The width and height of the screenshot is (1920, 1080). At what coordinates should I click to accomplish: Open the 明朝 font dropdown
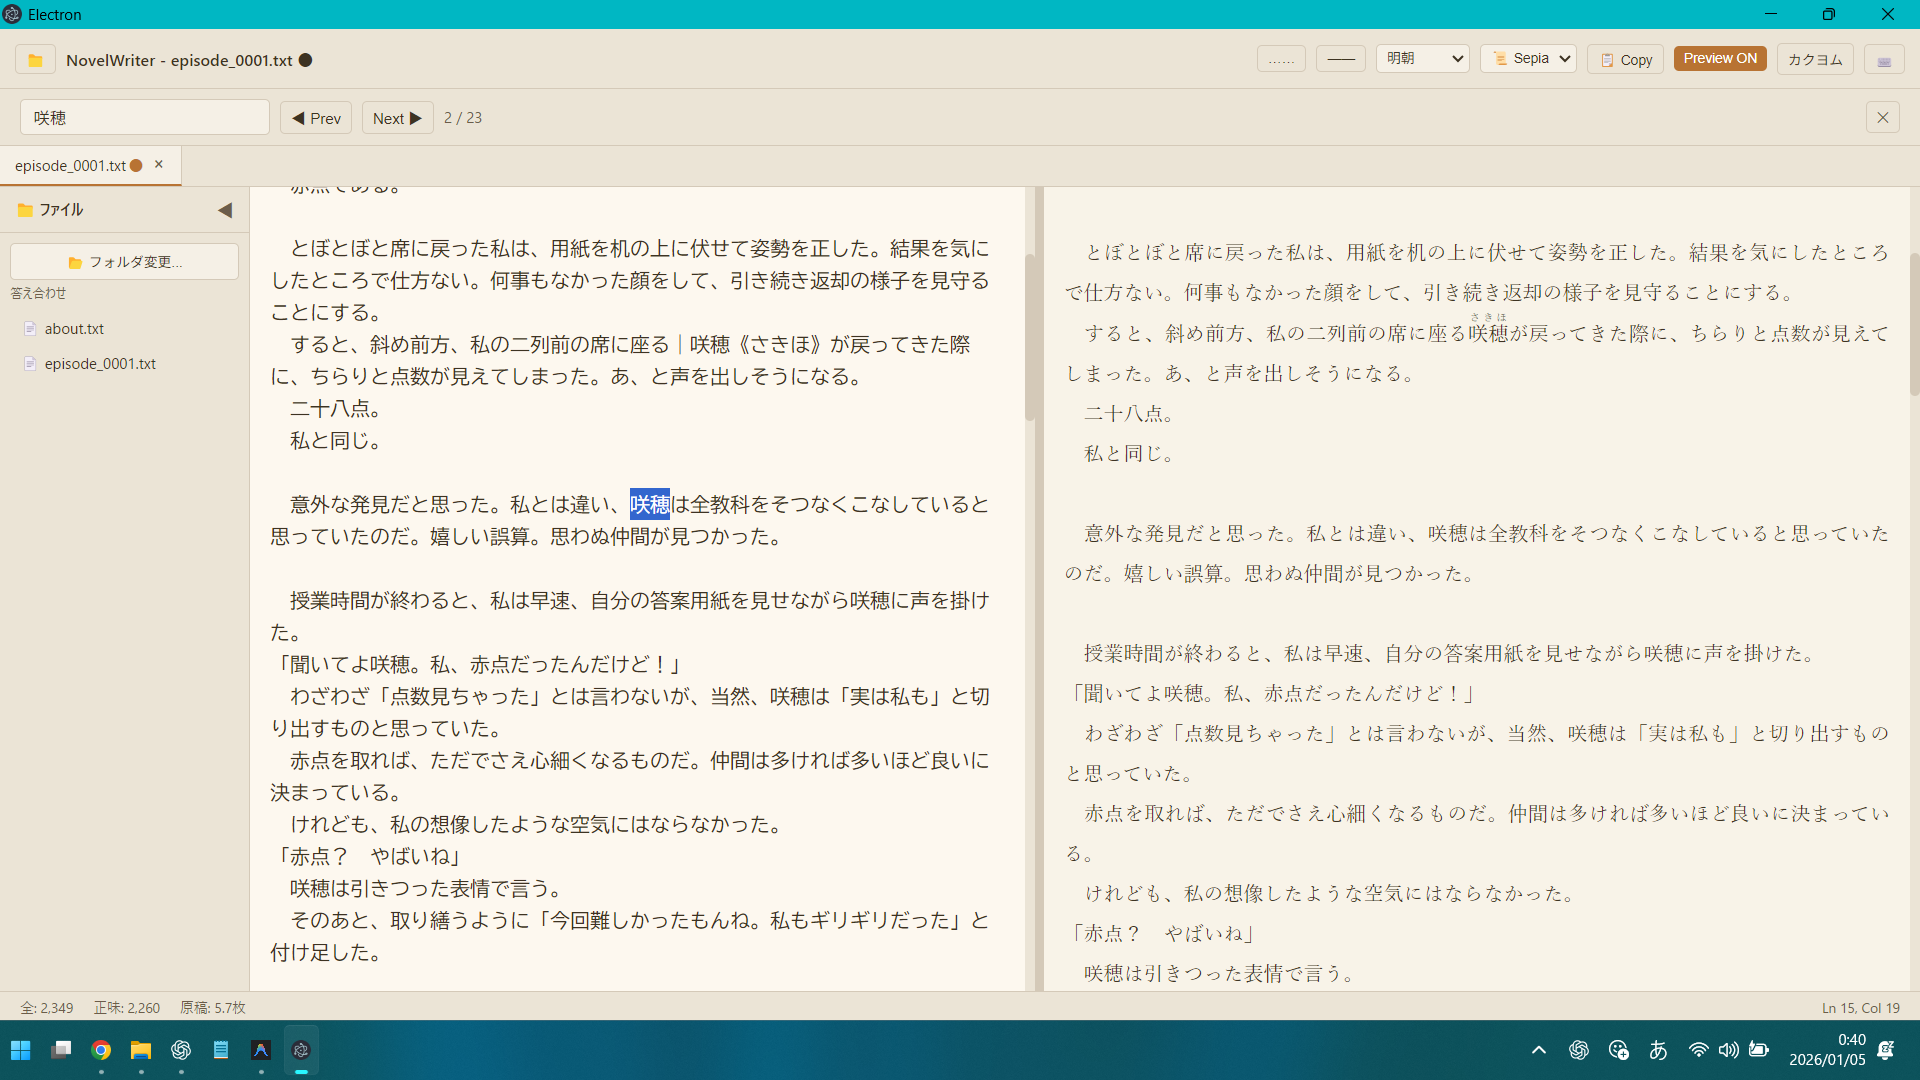tap(1422, 59)
